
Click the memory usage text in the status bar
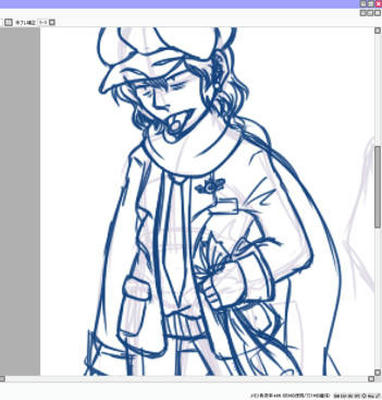291,395
